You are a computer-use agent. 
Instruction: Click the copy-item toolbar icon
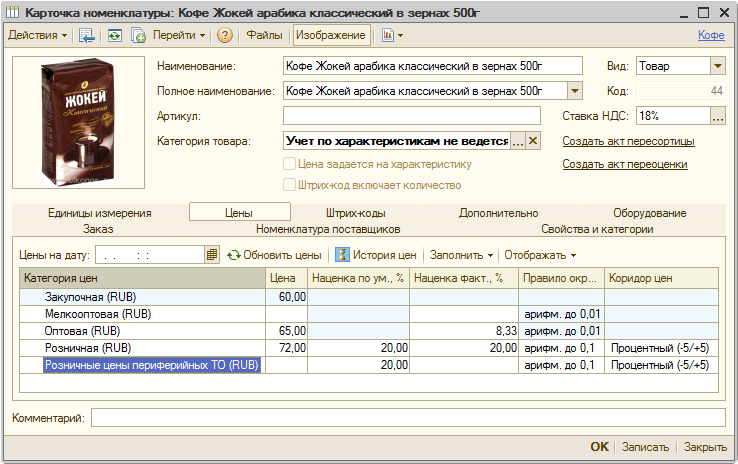138,35
